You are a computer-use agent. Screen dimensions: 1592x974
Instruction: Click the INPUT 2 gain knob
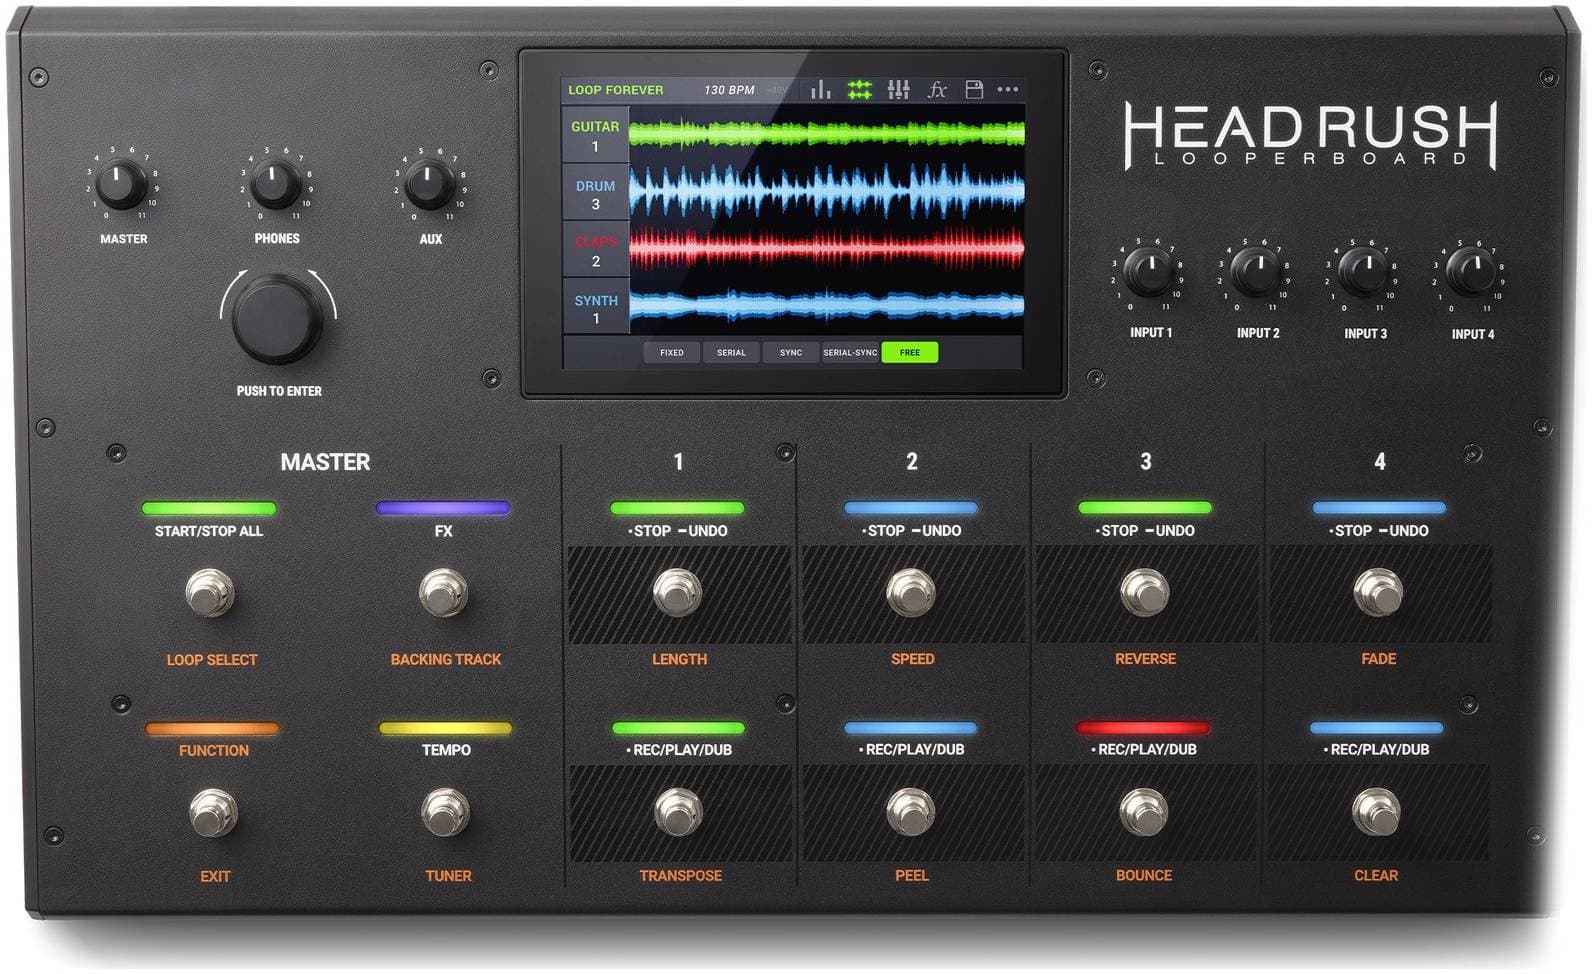pyautogui.click(x=1256, y=270)
